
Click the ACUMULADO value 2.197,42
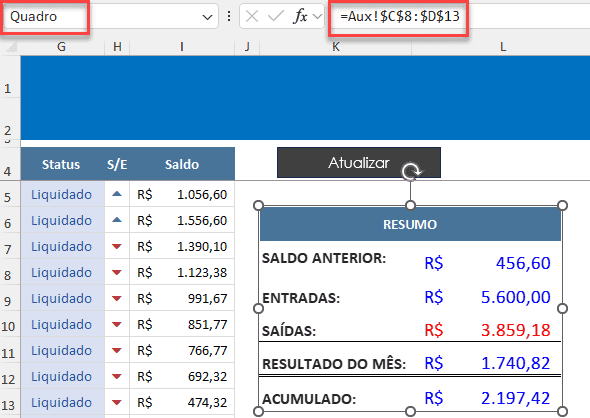[x=516, y=398]
